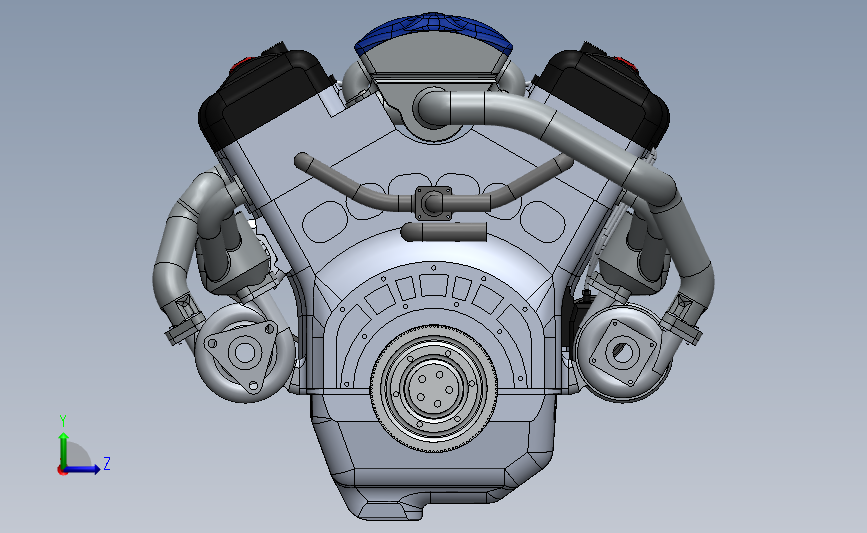Click the red cap on left valve cover
Viewport: 867px width, 533px height.
[x=240, y=64]
